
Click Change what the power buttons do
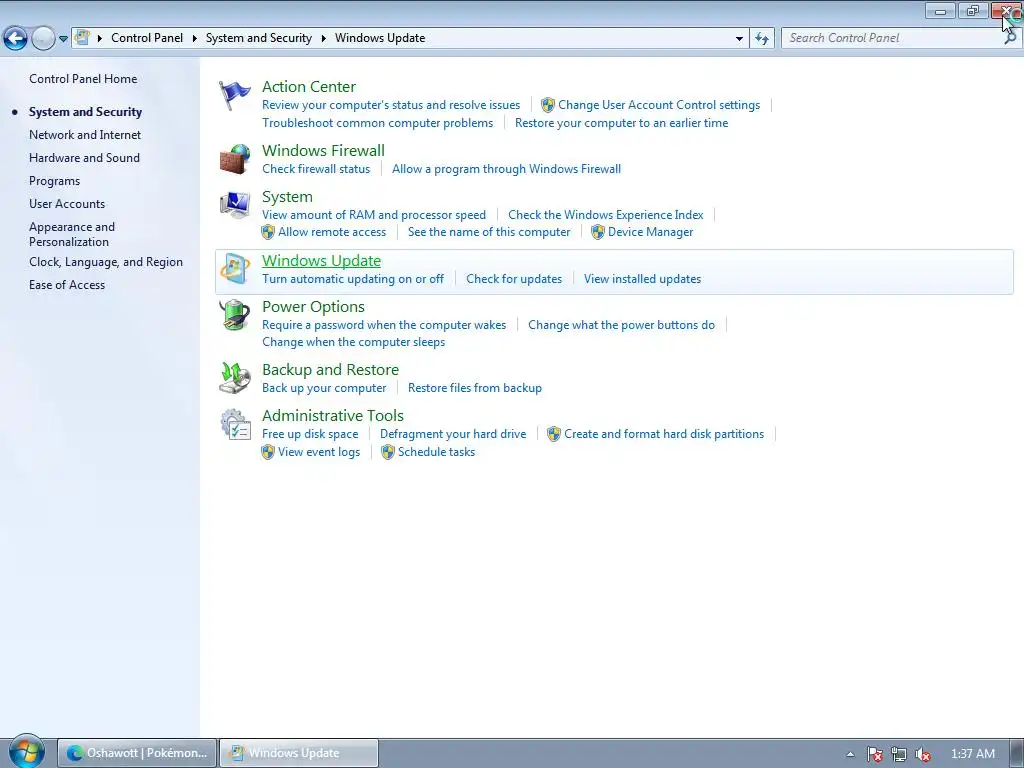tap(621, 325)
